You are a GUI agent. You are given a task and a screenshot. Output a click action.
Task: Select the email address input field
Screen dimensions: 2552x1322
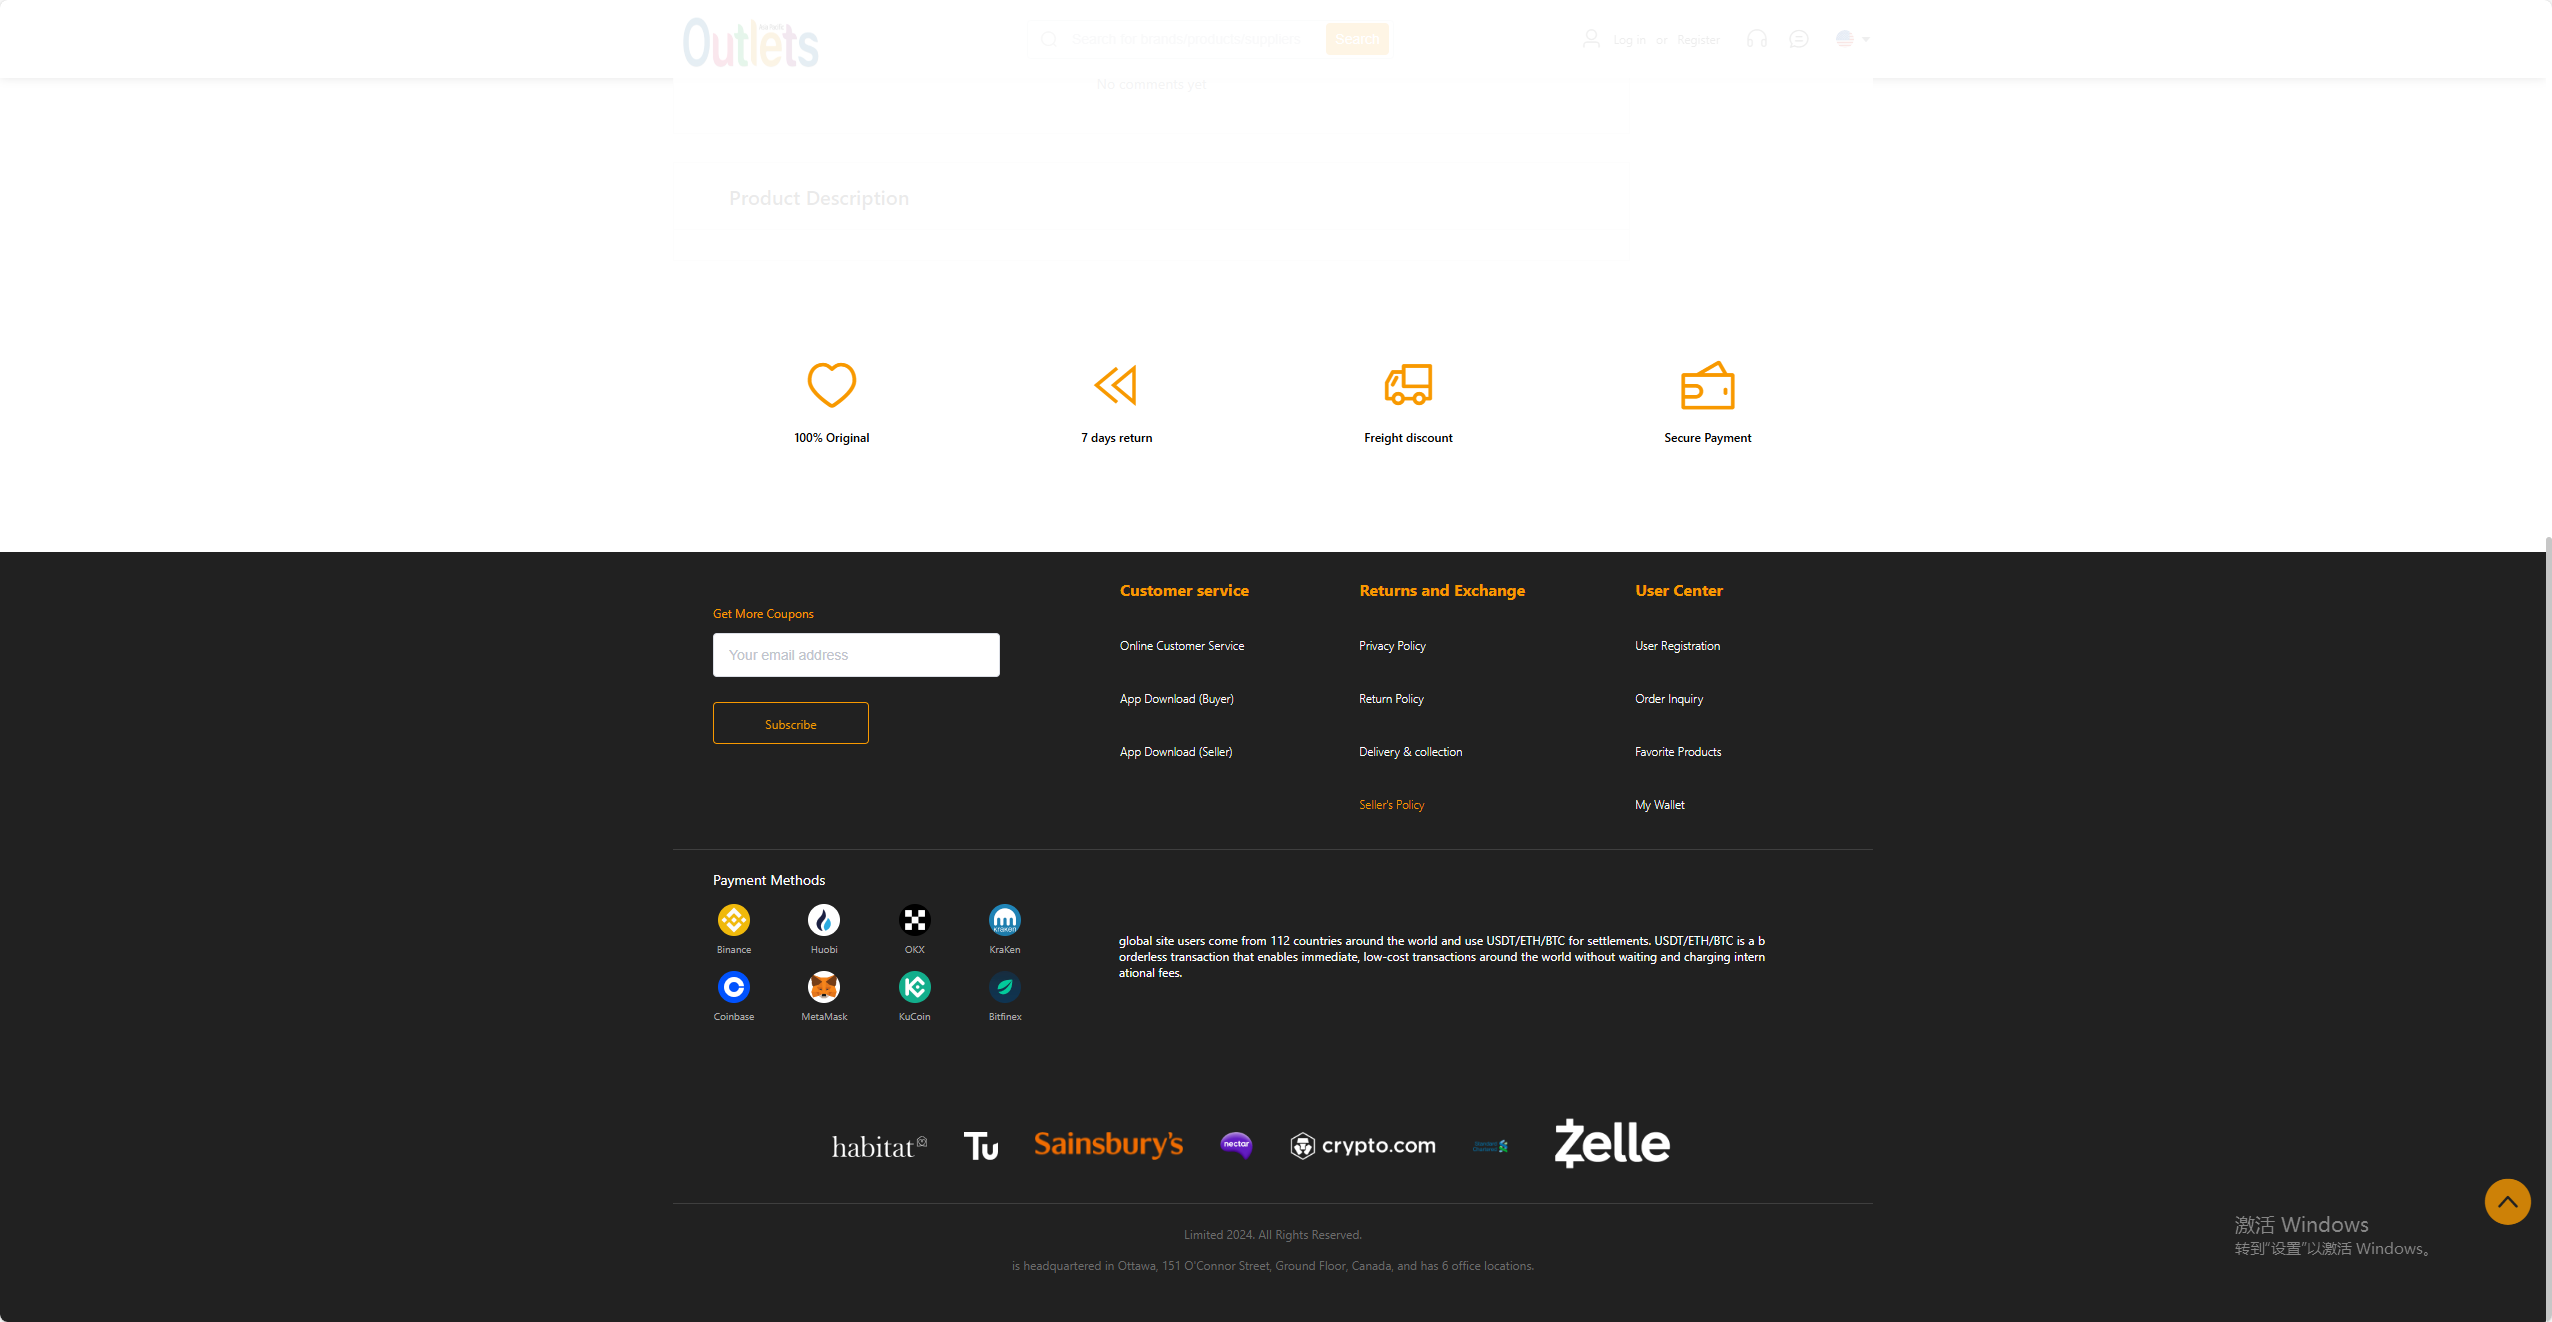856,654
